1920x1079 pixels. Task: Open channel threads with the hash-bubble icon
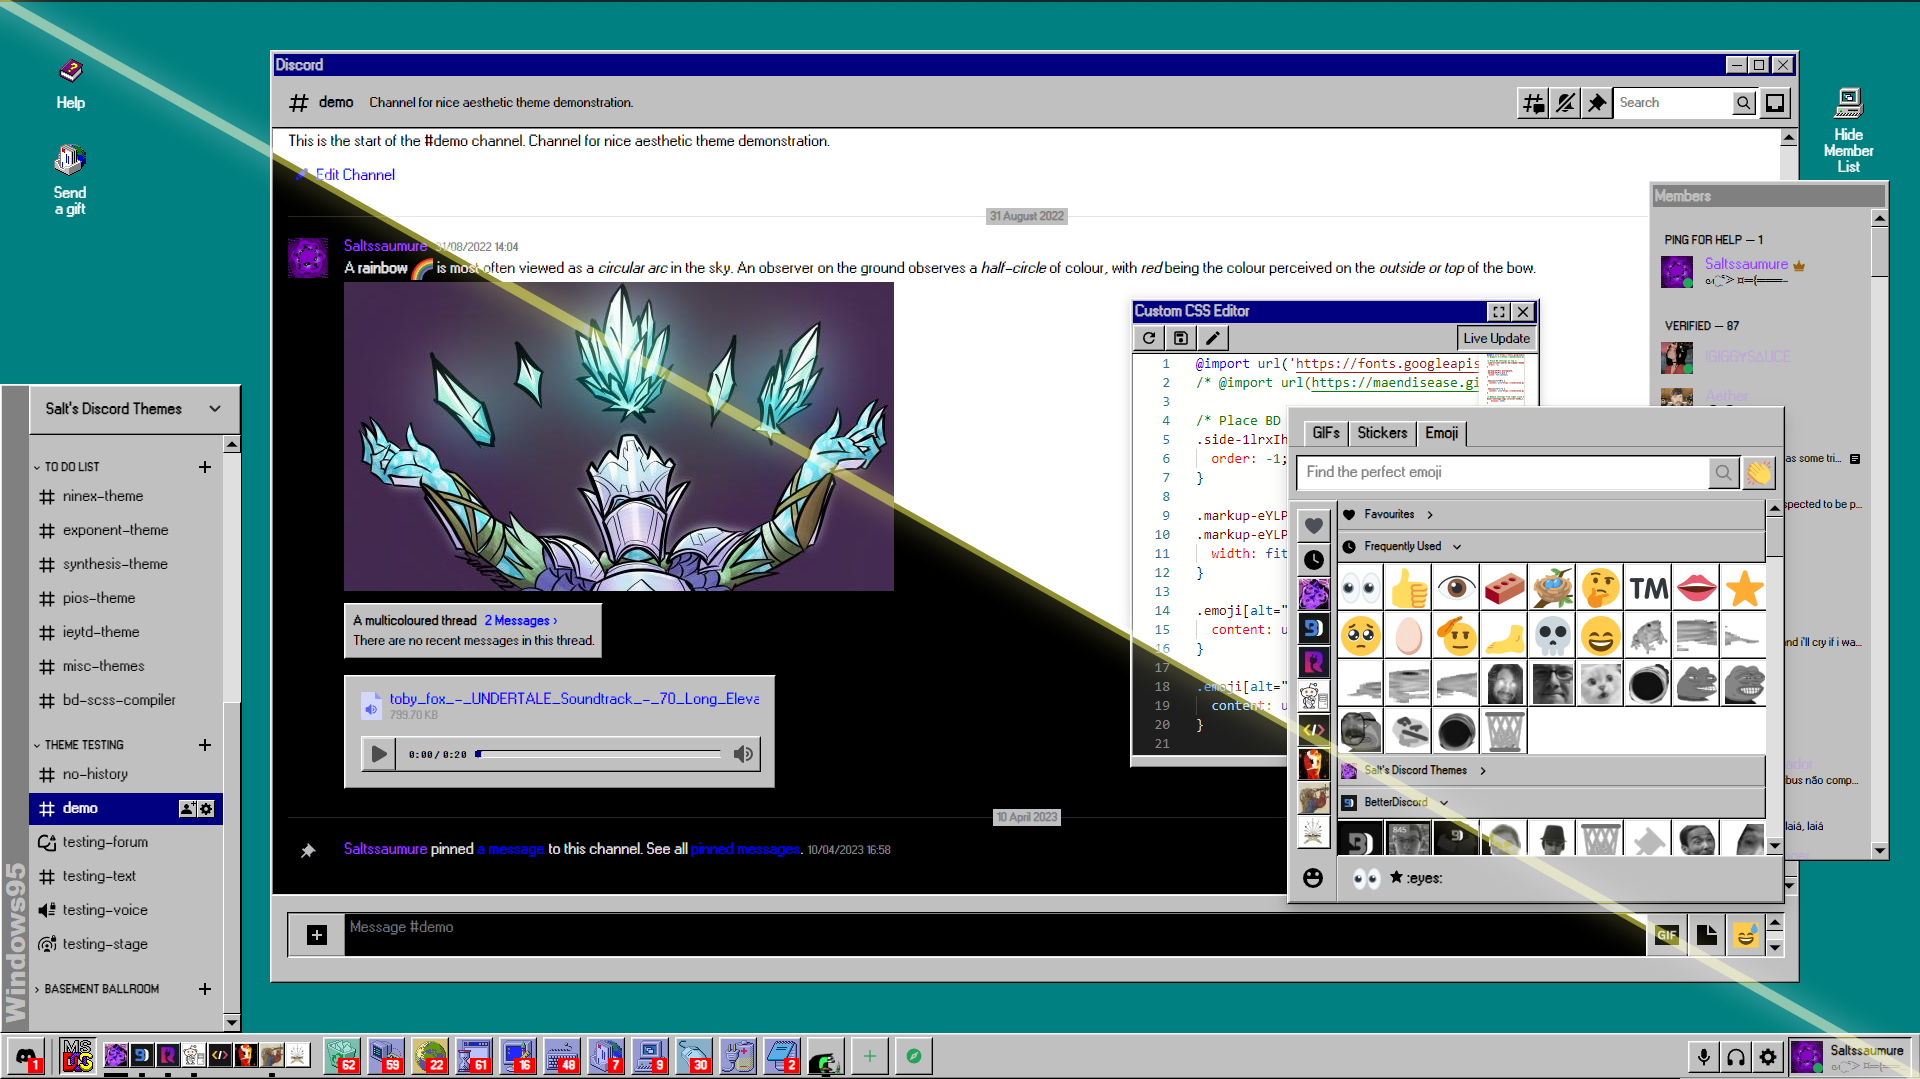tap(1532, 102)
